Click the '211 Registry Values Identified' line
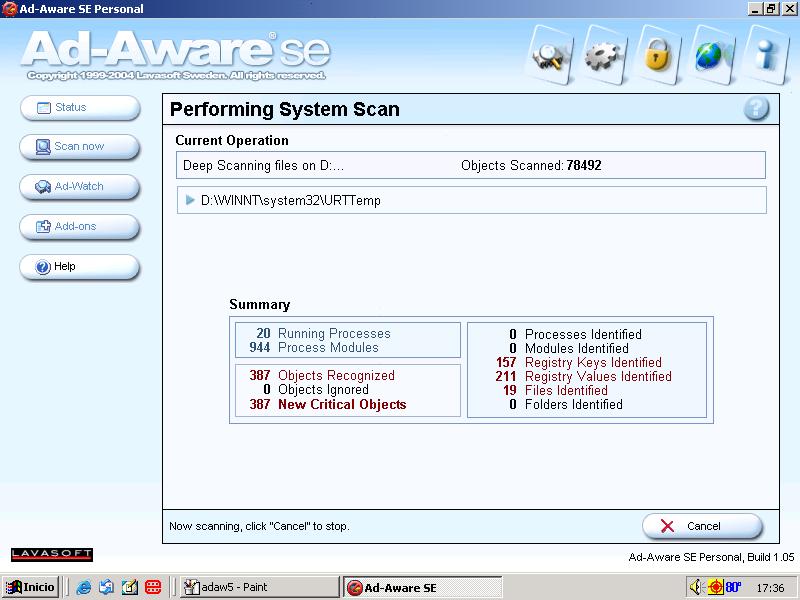The image size is (800, 600). [x=583, y=377]
